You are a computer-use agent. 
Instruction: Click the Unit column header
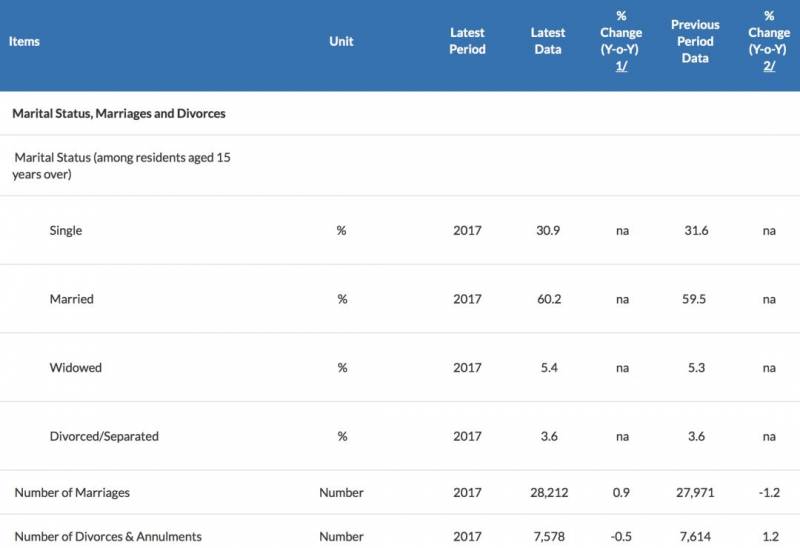pos(341,42)
